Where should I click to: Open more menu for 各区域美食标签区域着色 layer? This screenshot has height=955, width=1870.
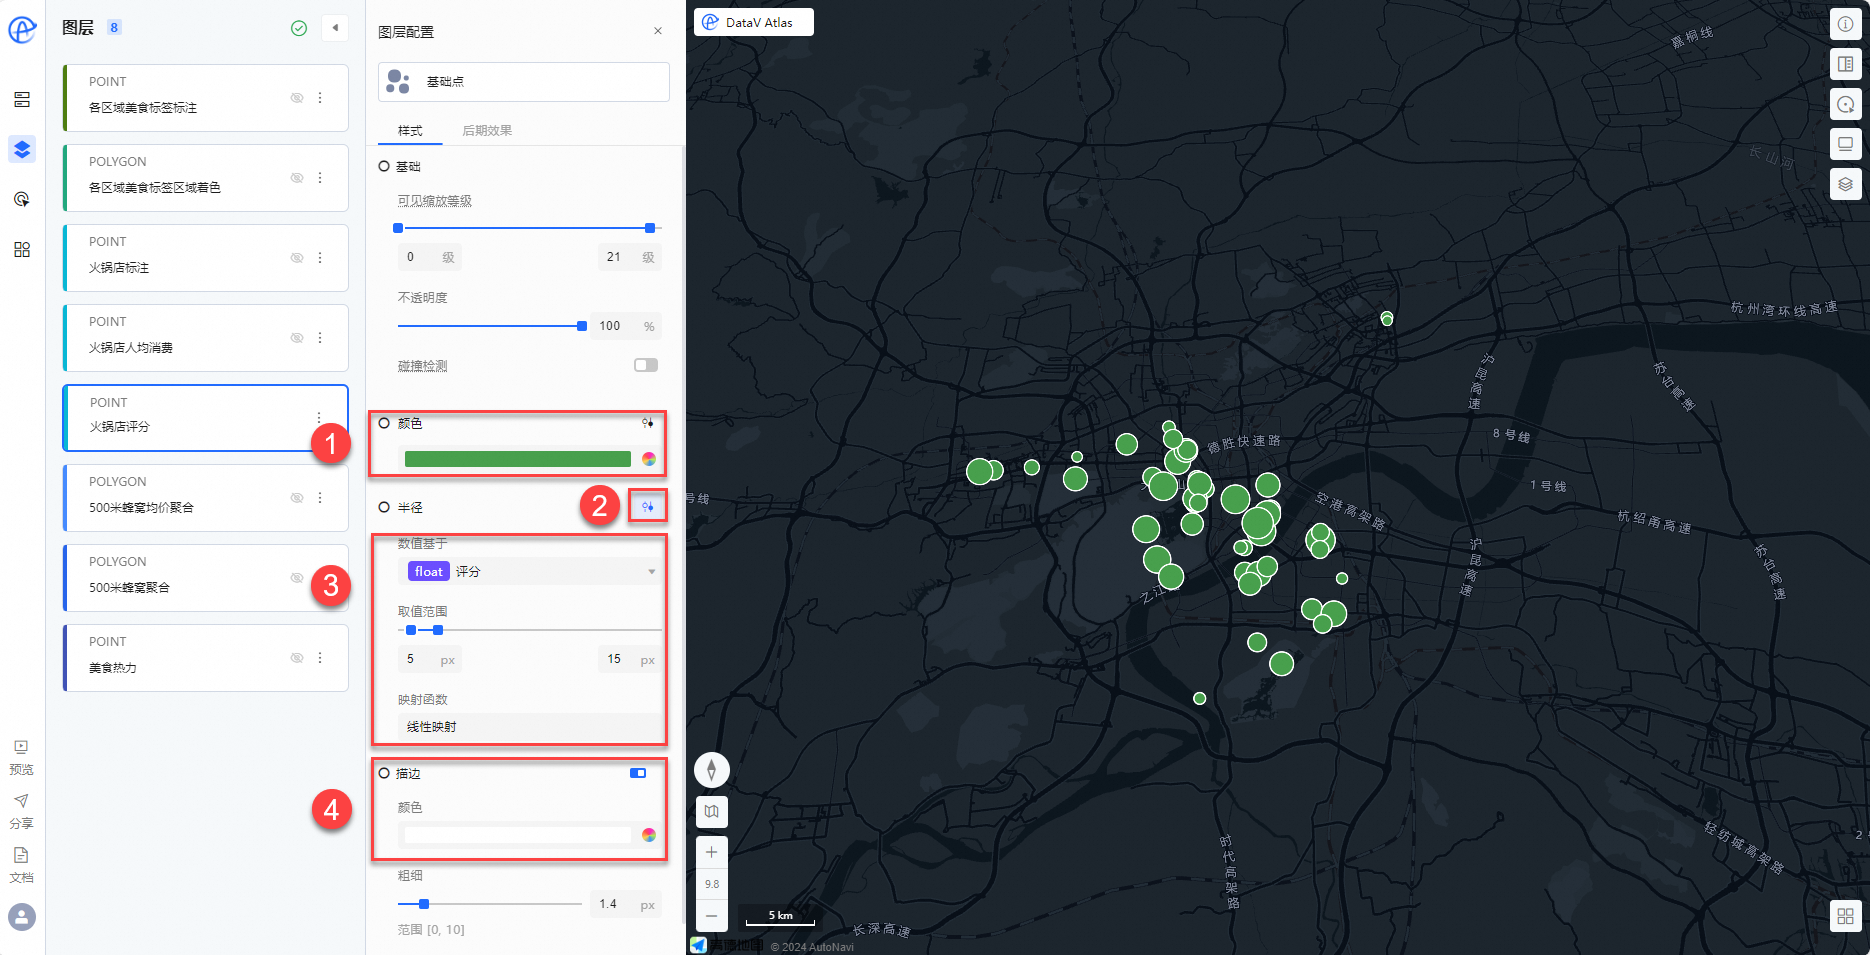click(320, 178)
